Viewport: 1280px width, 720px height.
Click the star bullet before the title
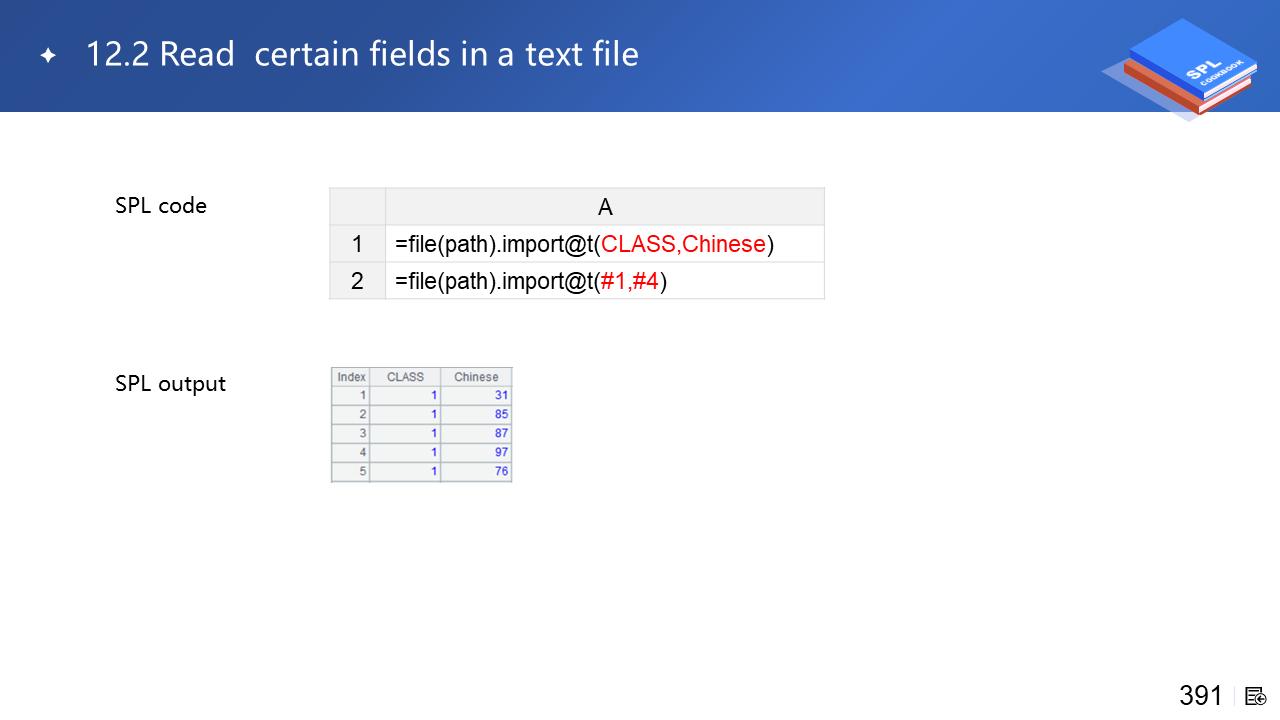tap(48, 55)
